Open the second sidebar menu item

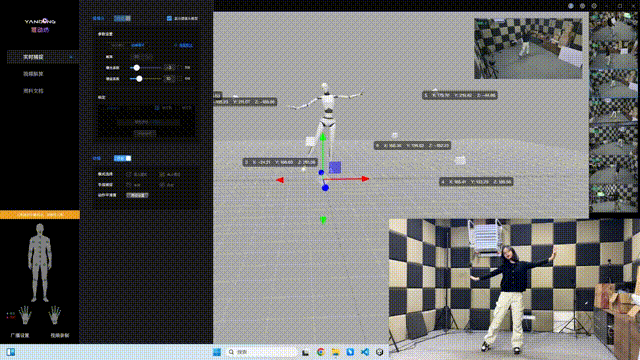click(x=33, y=74)
